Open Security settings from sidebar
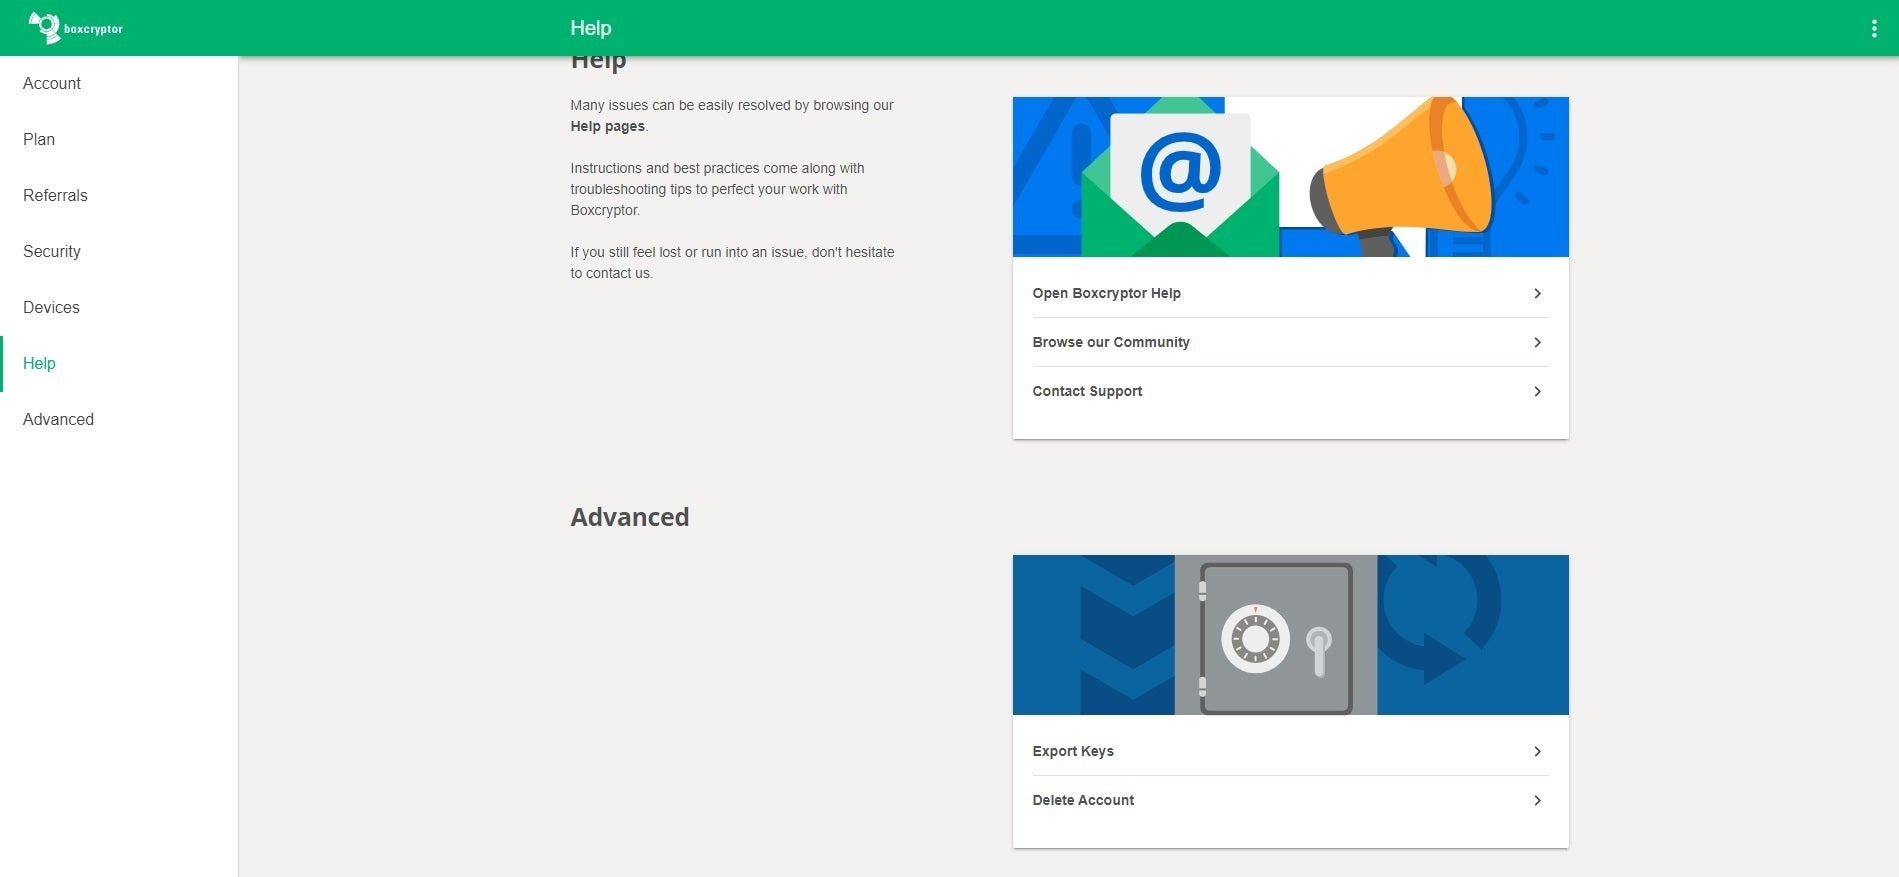The image size is (1899, 877). click(119, 252)
